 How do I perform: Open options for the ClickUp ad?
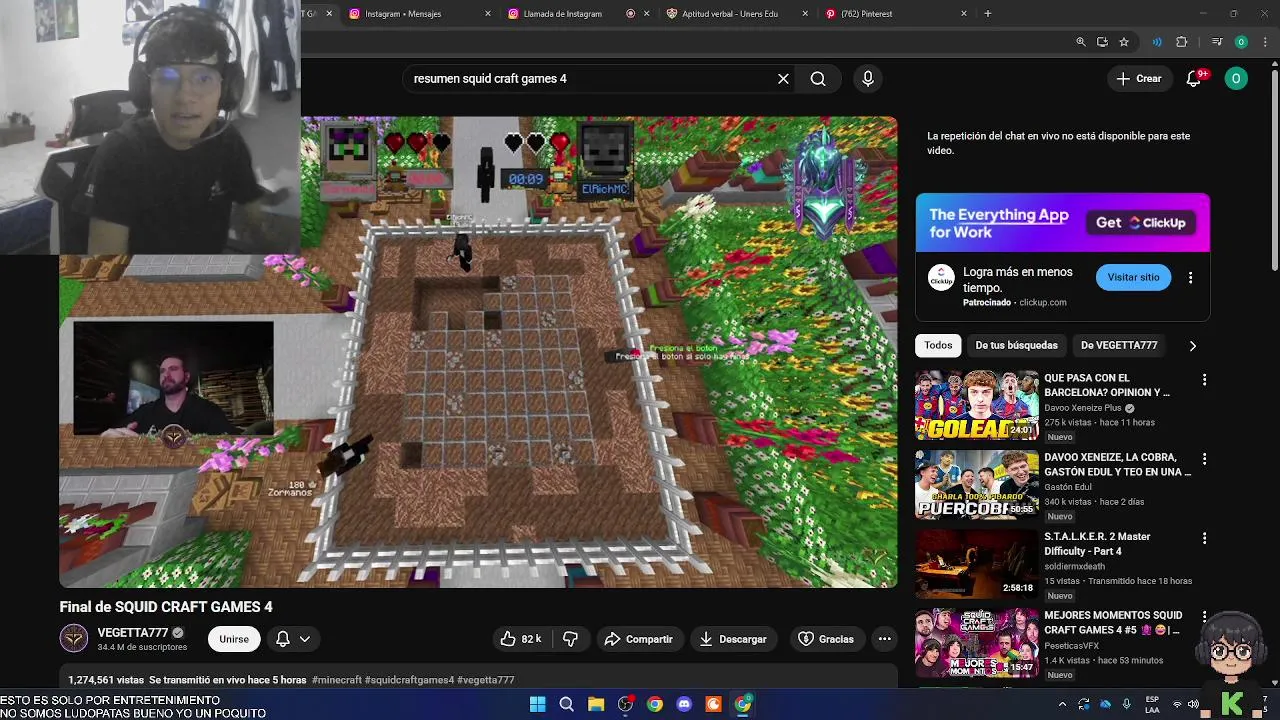click(1190, 278)
